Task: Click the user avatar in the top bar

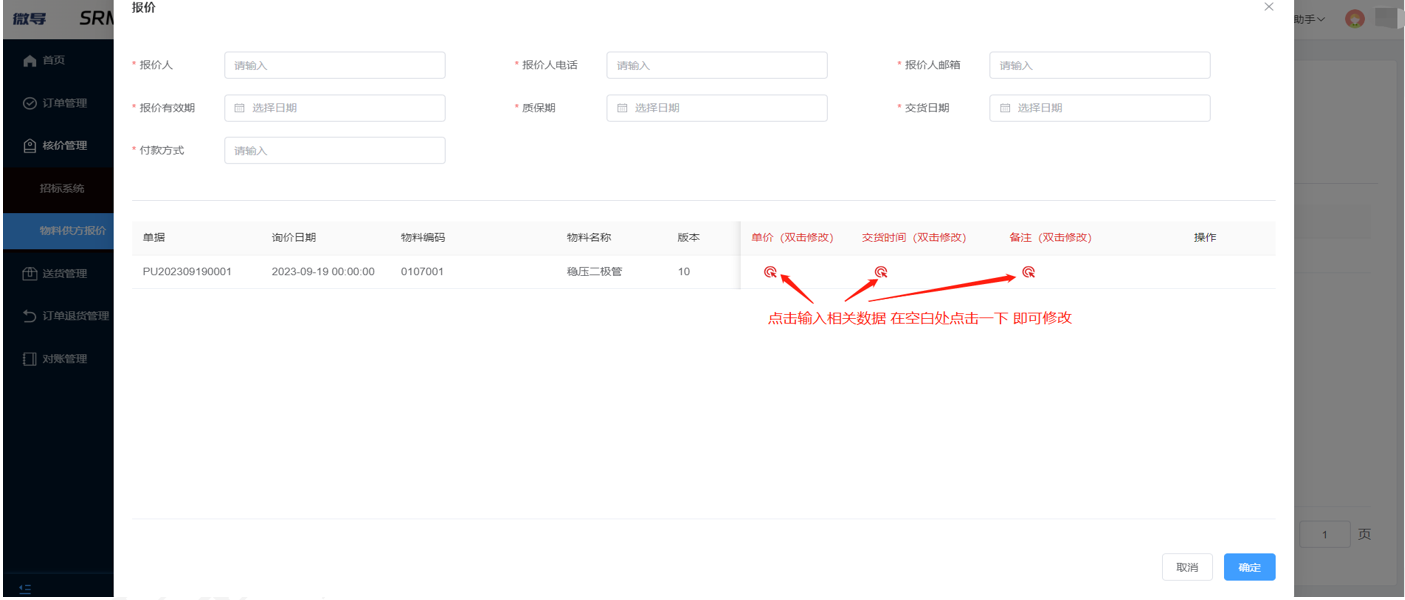Action: [x=1354, y=18]
